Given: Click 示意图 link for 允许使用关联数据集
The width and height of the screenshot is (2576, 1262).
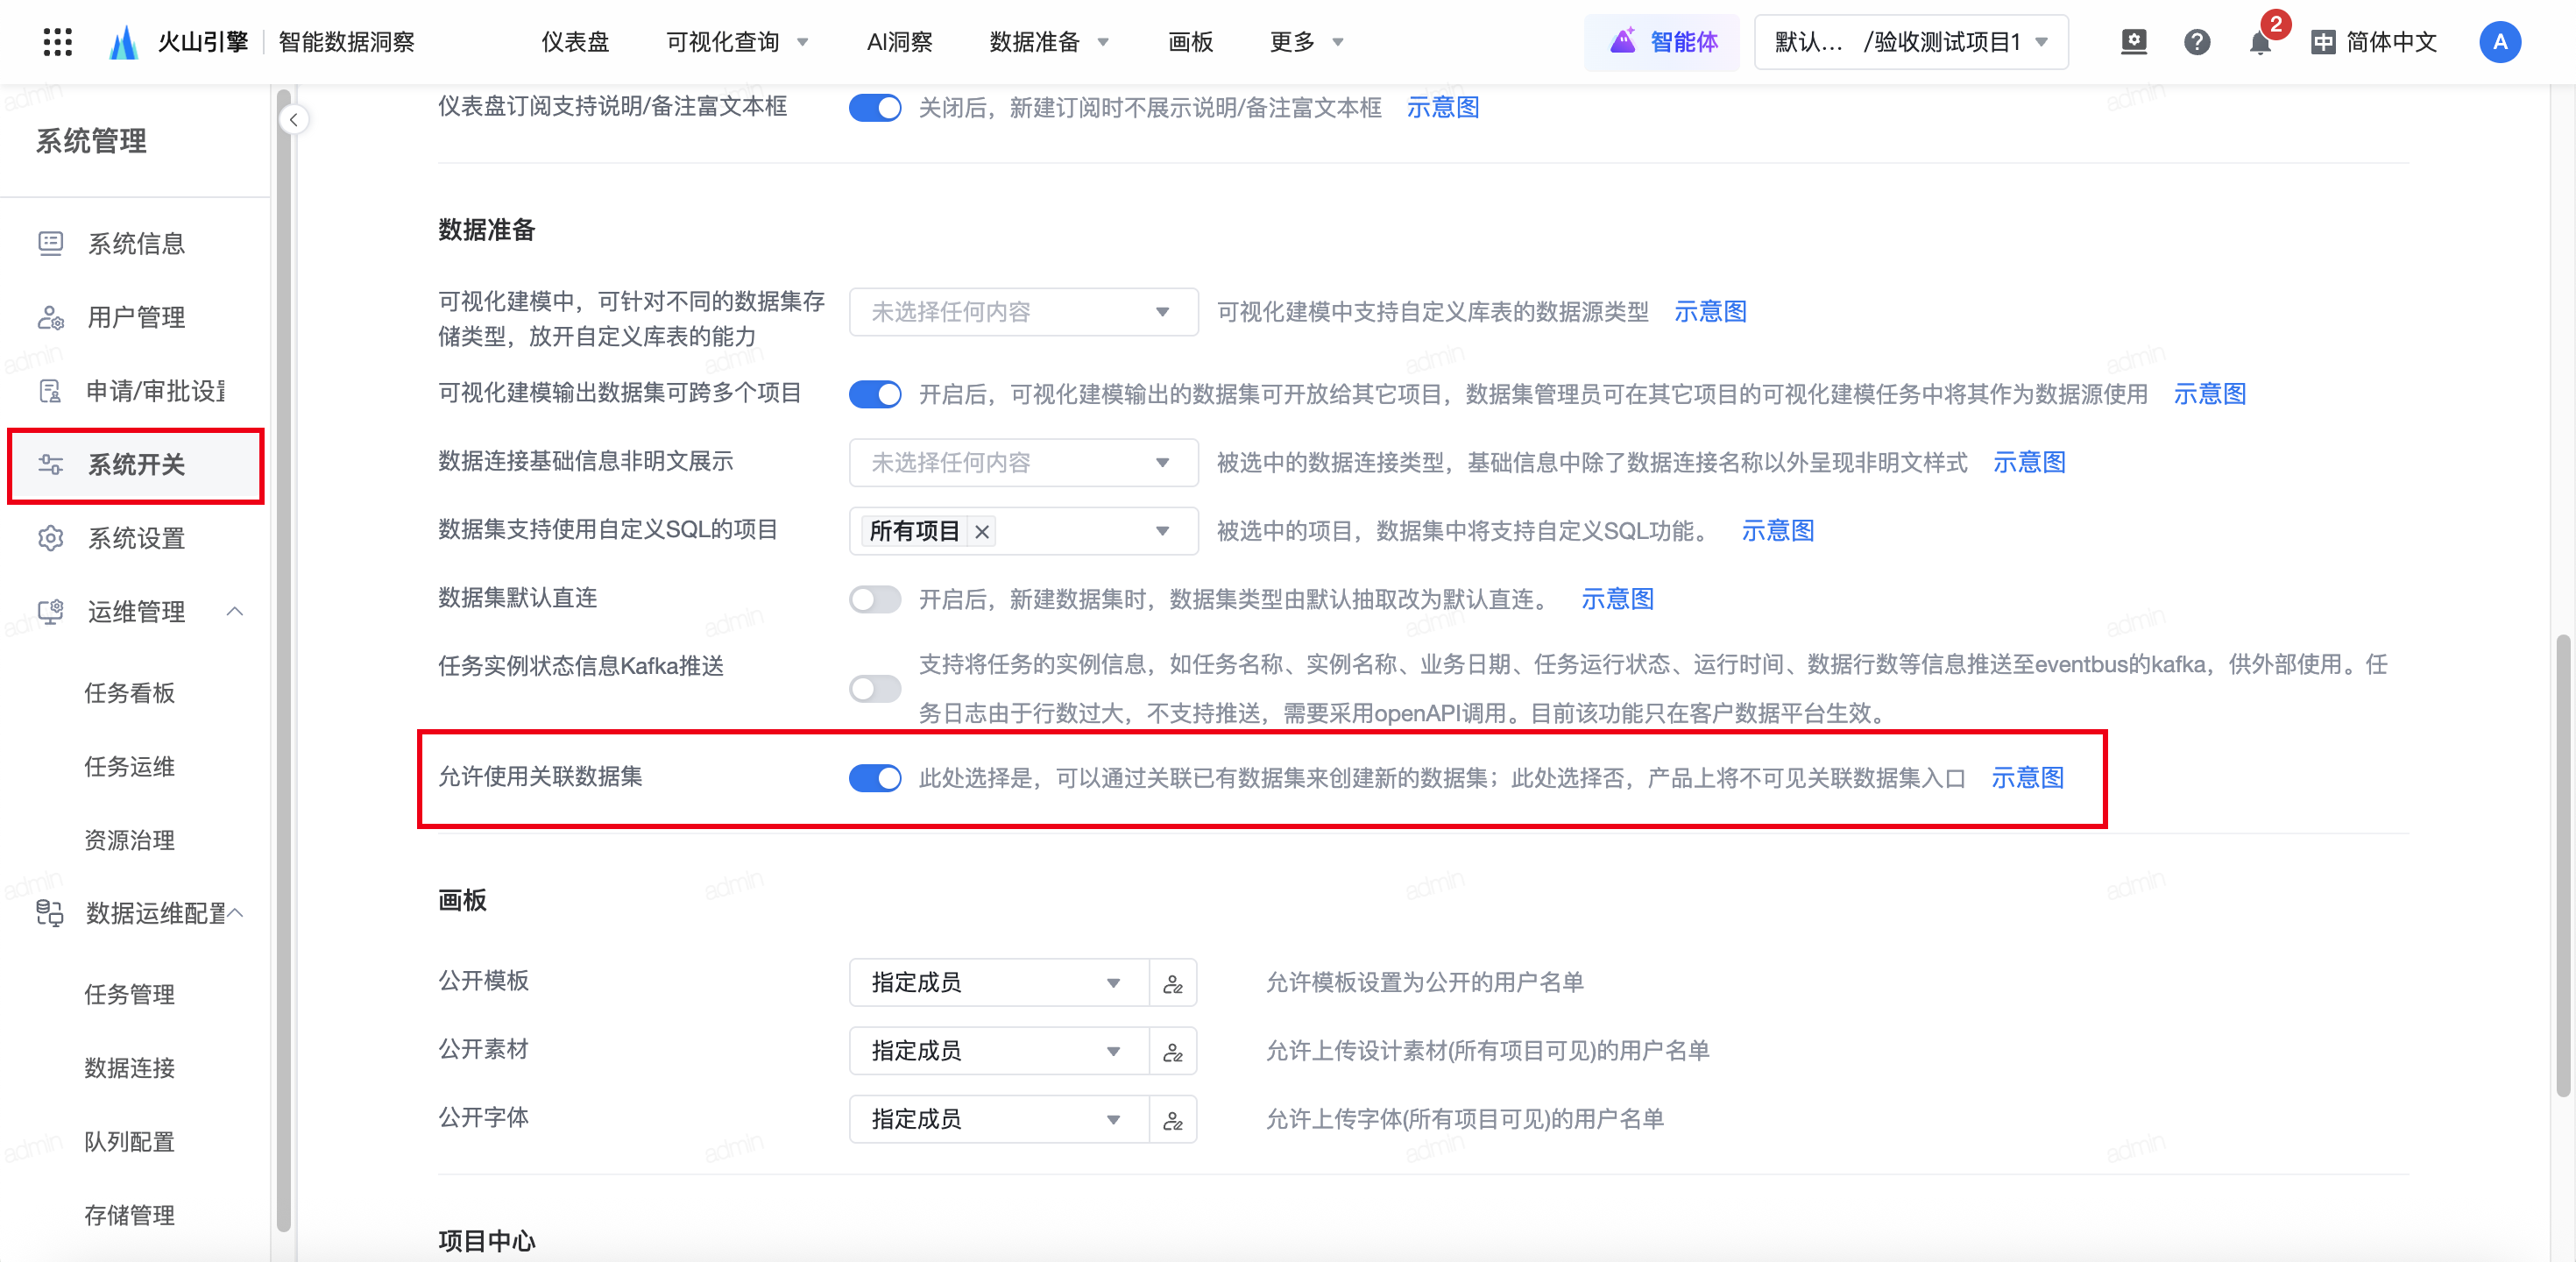Looking at the screenshot, I should [2027, 778].
